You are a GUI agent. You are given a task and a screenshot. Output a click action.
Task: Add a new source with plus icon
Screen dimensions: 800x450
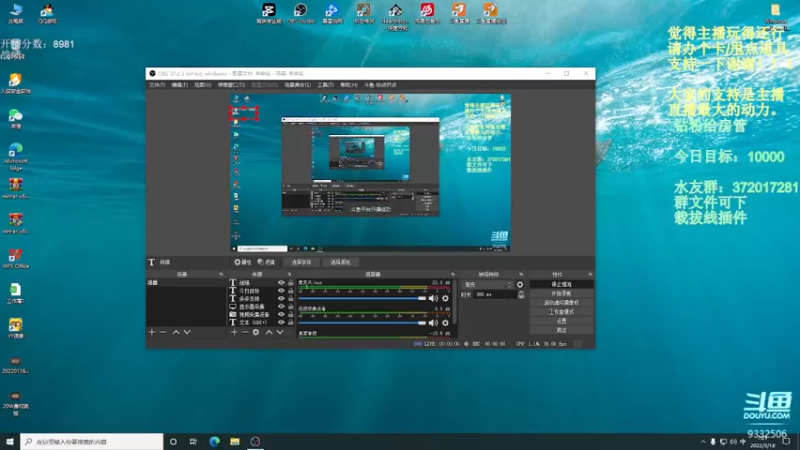[x=234, y=332]
